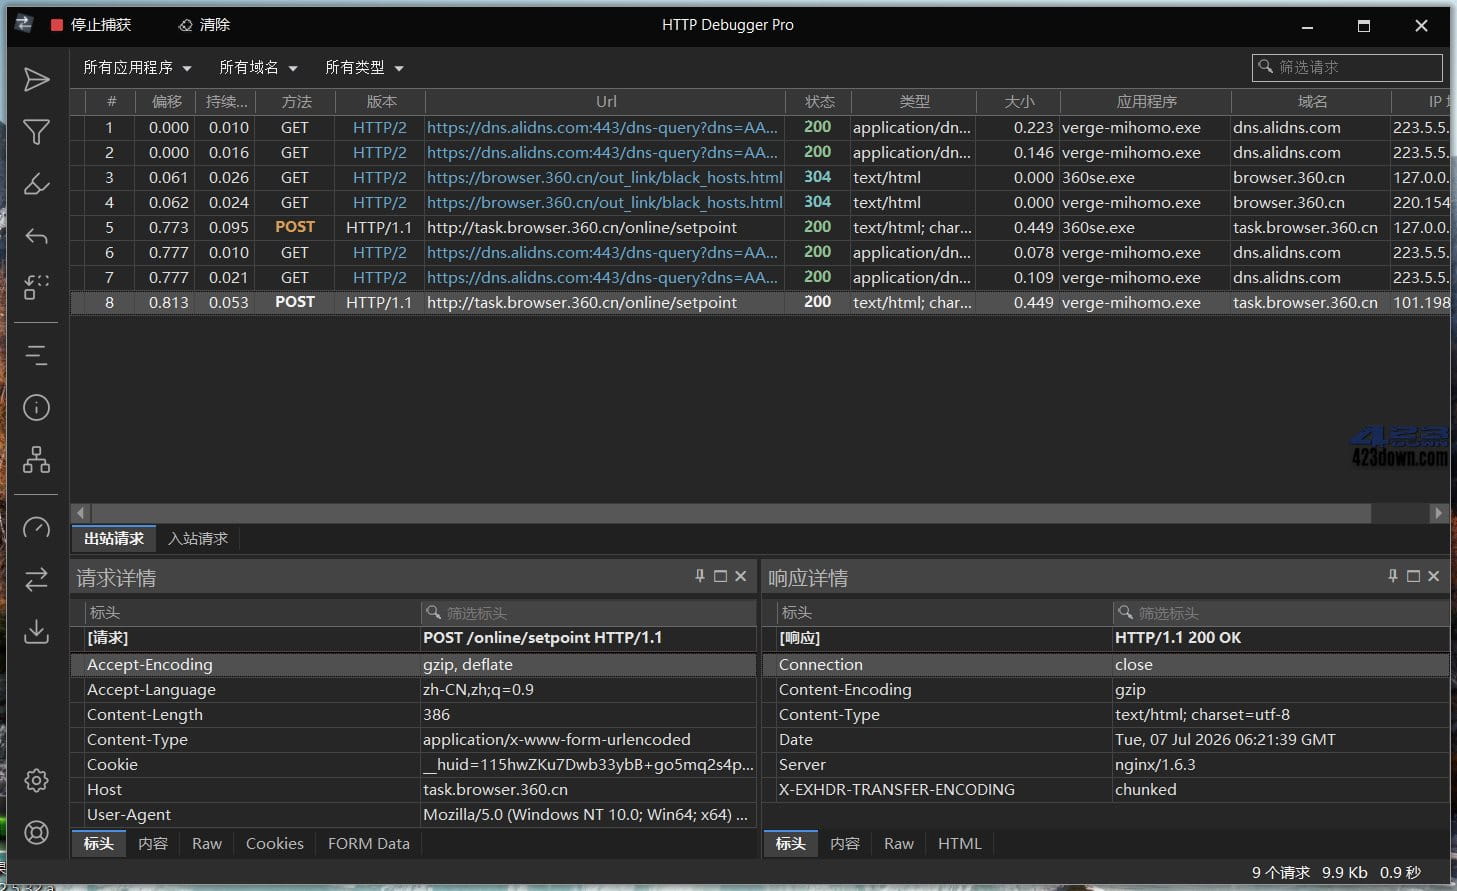
Task: Expand 所有域名 dropdown
Action: point(258,68)
